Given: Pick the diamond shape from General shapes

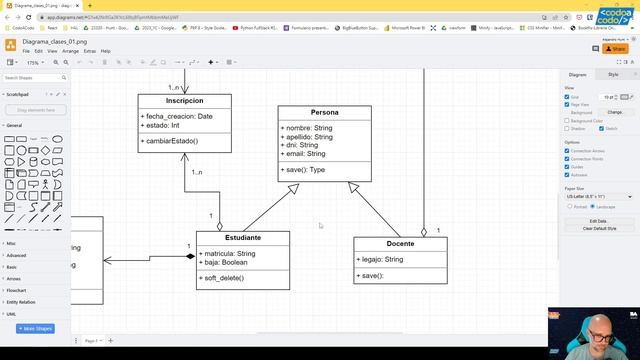Looking at the screenshot, I should pyautogui.click(x=45, y=150).
